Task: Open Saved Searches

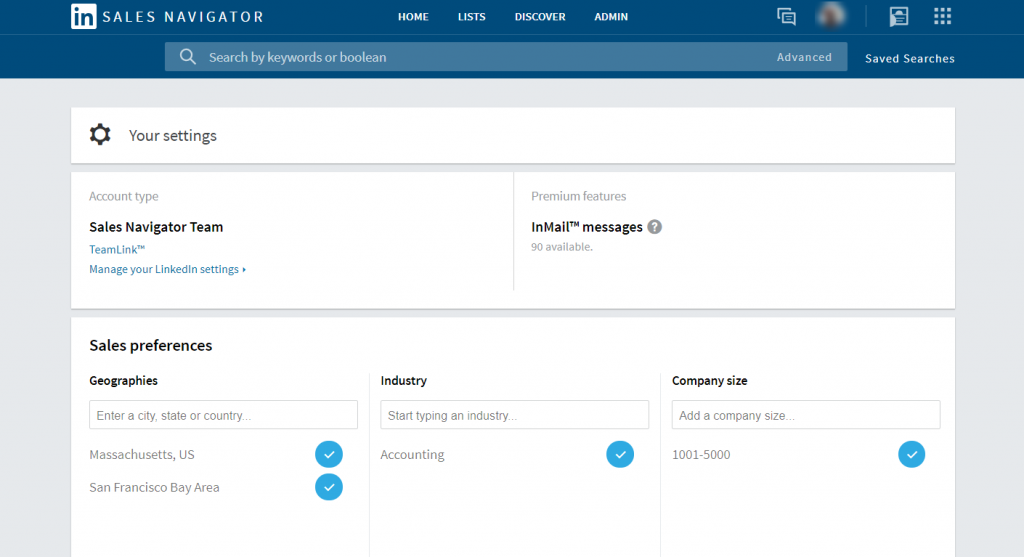Action: coord(909,58)
